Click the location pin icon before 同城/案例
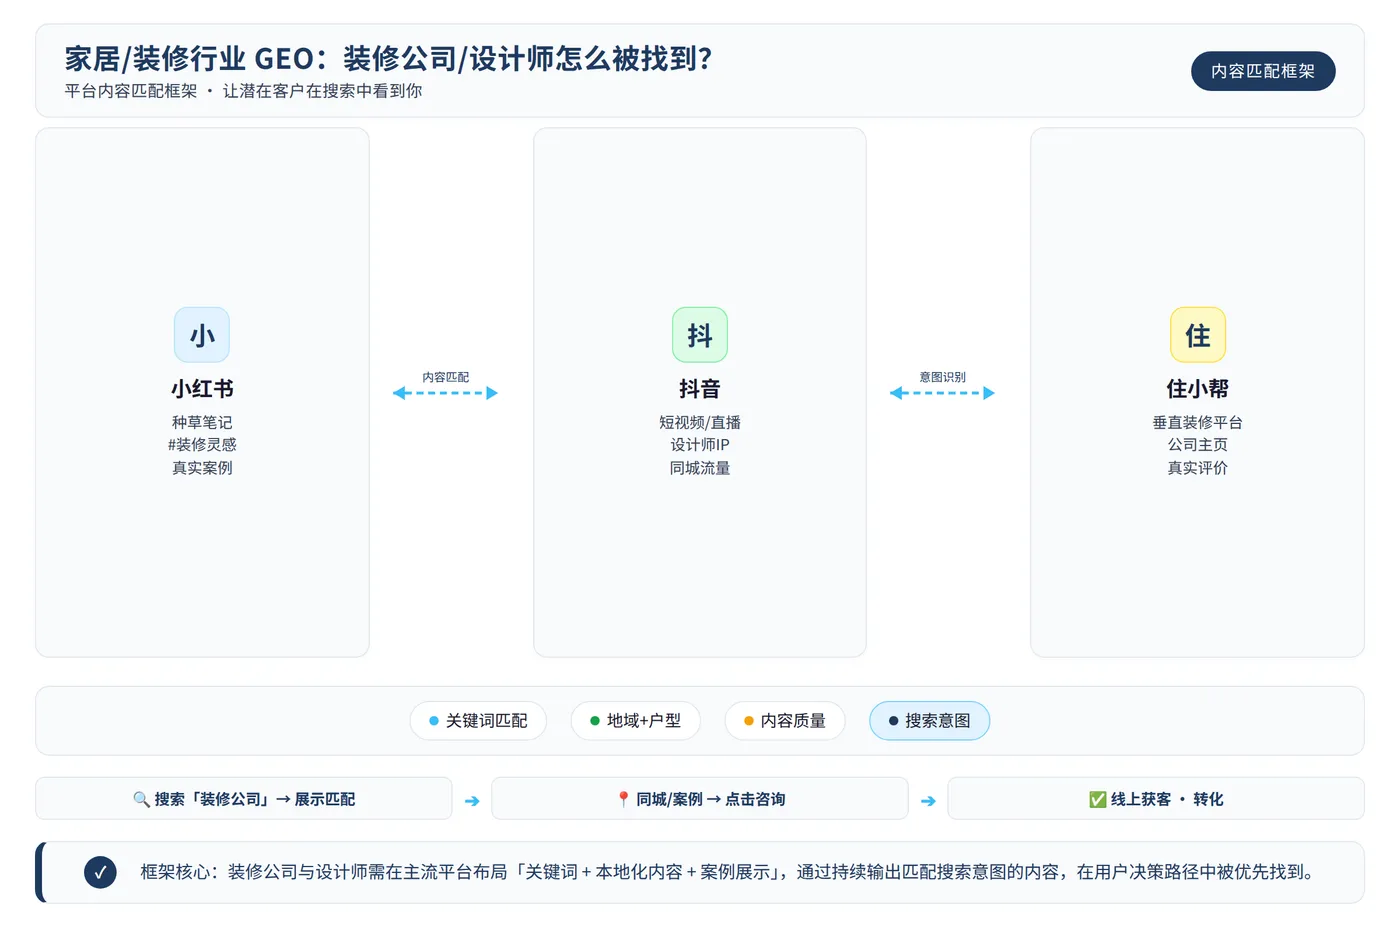 click(x=623, y=799)
